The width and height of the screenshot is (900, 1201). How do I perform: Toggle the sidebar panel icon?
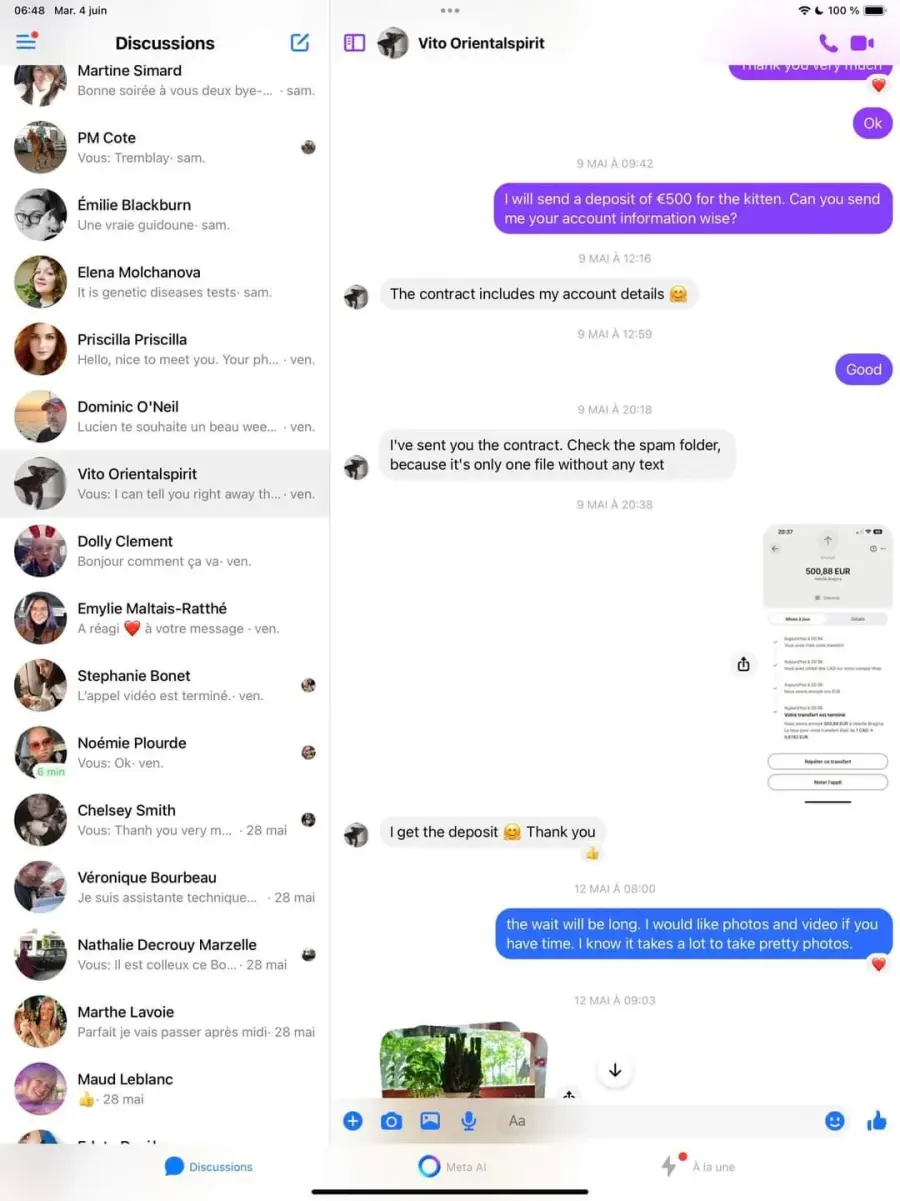(354, 43)
